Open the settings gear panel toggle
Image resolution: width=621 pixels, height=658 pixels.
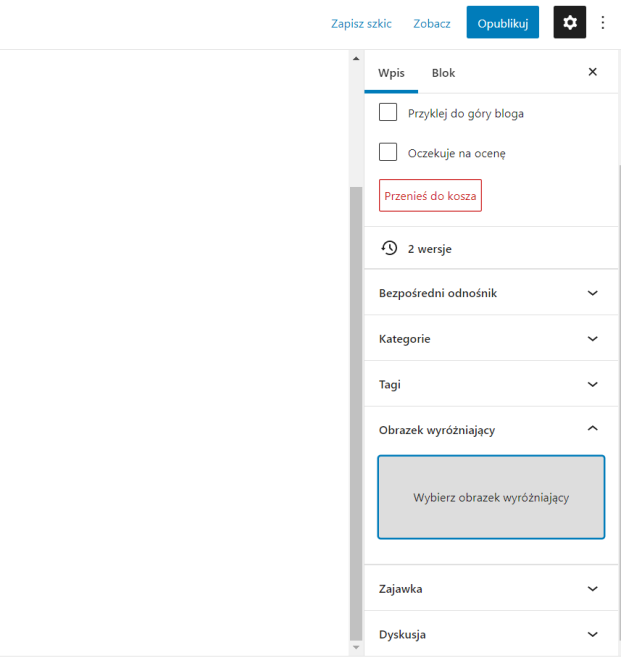[569, 23]
